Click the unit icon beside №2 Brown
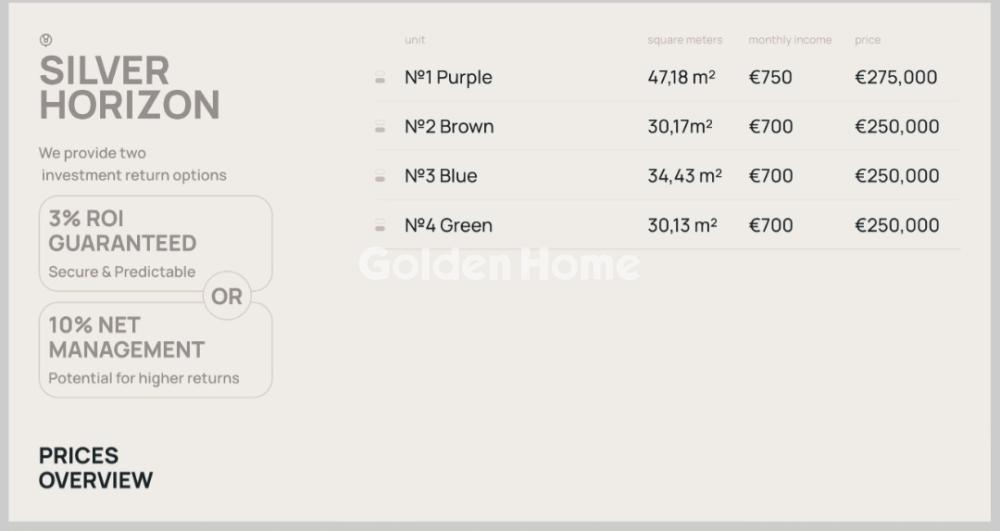Viewport: 1000px width, 531px height. (x=380, y=127)
